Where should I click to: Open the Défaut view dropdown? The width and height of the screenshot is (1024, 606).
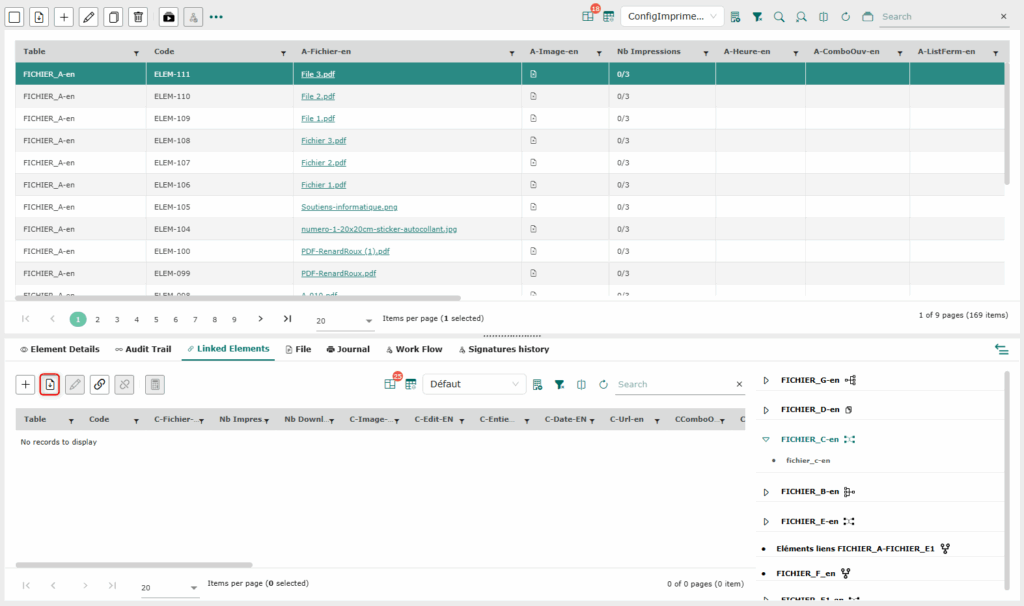click(x=474, y=384)
